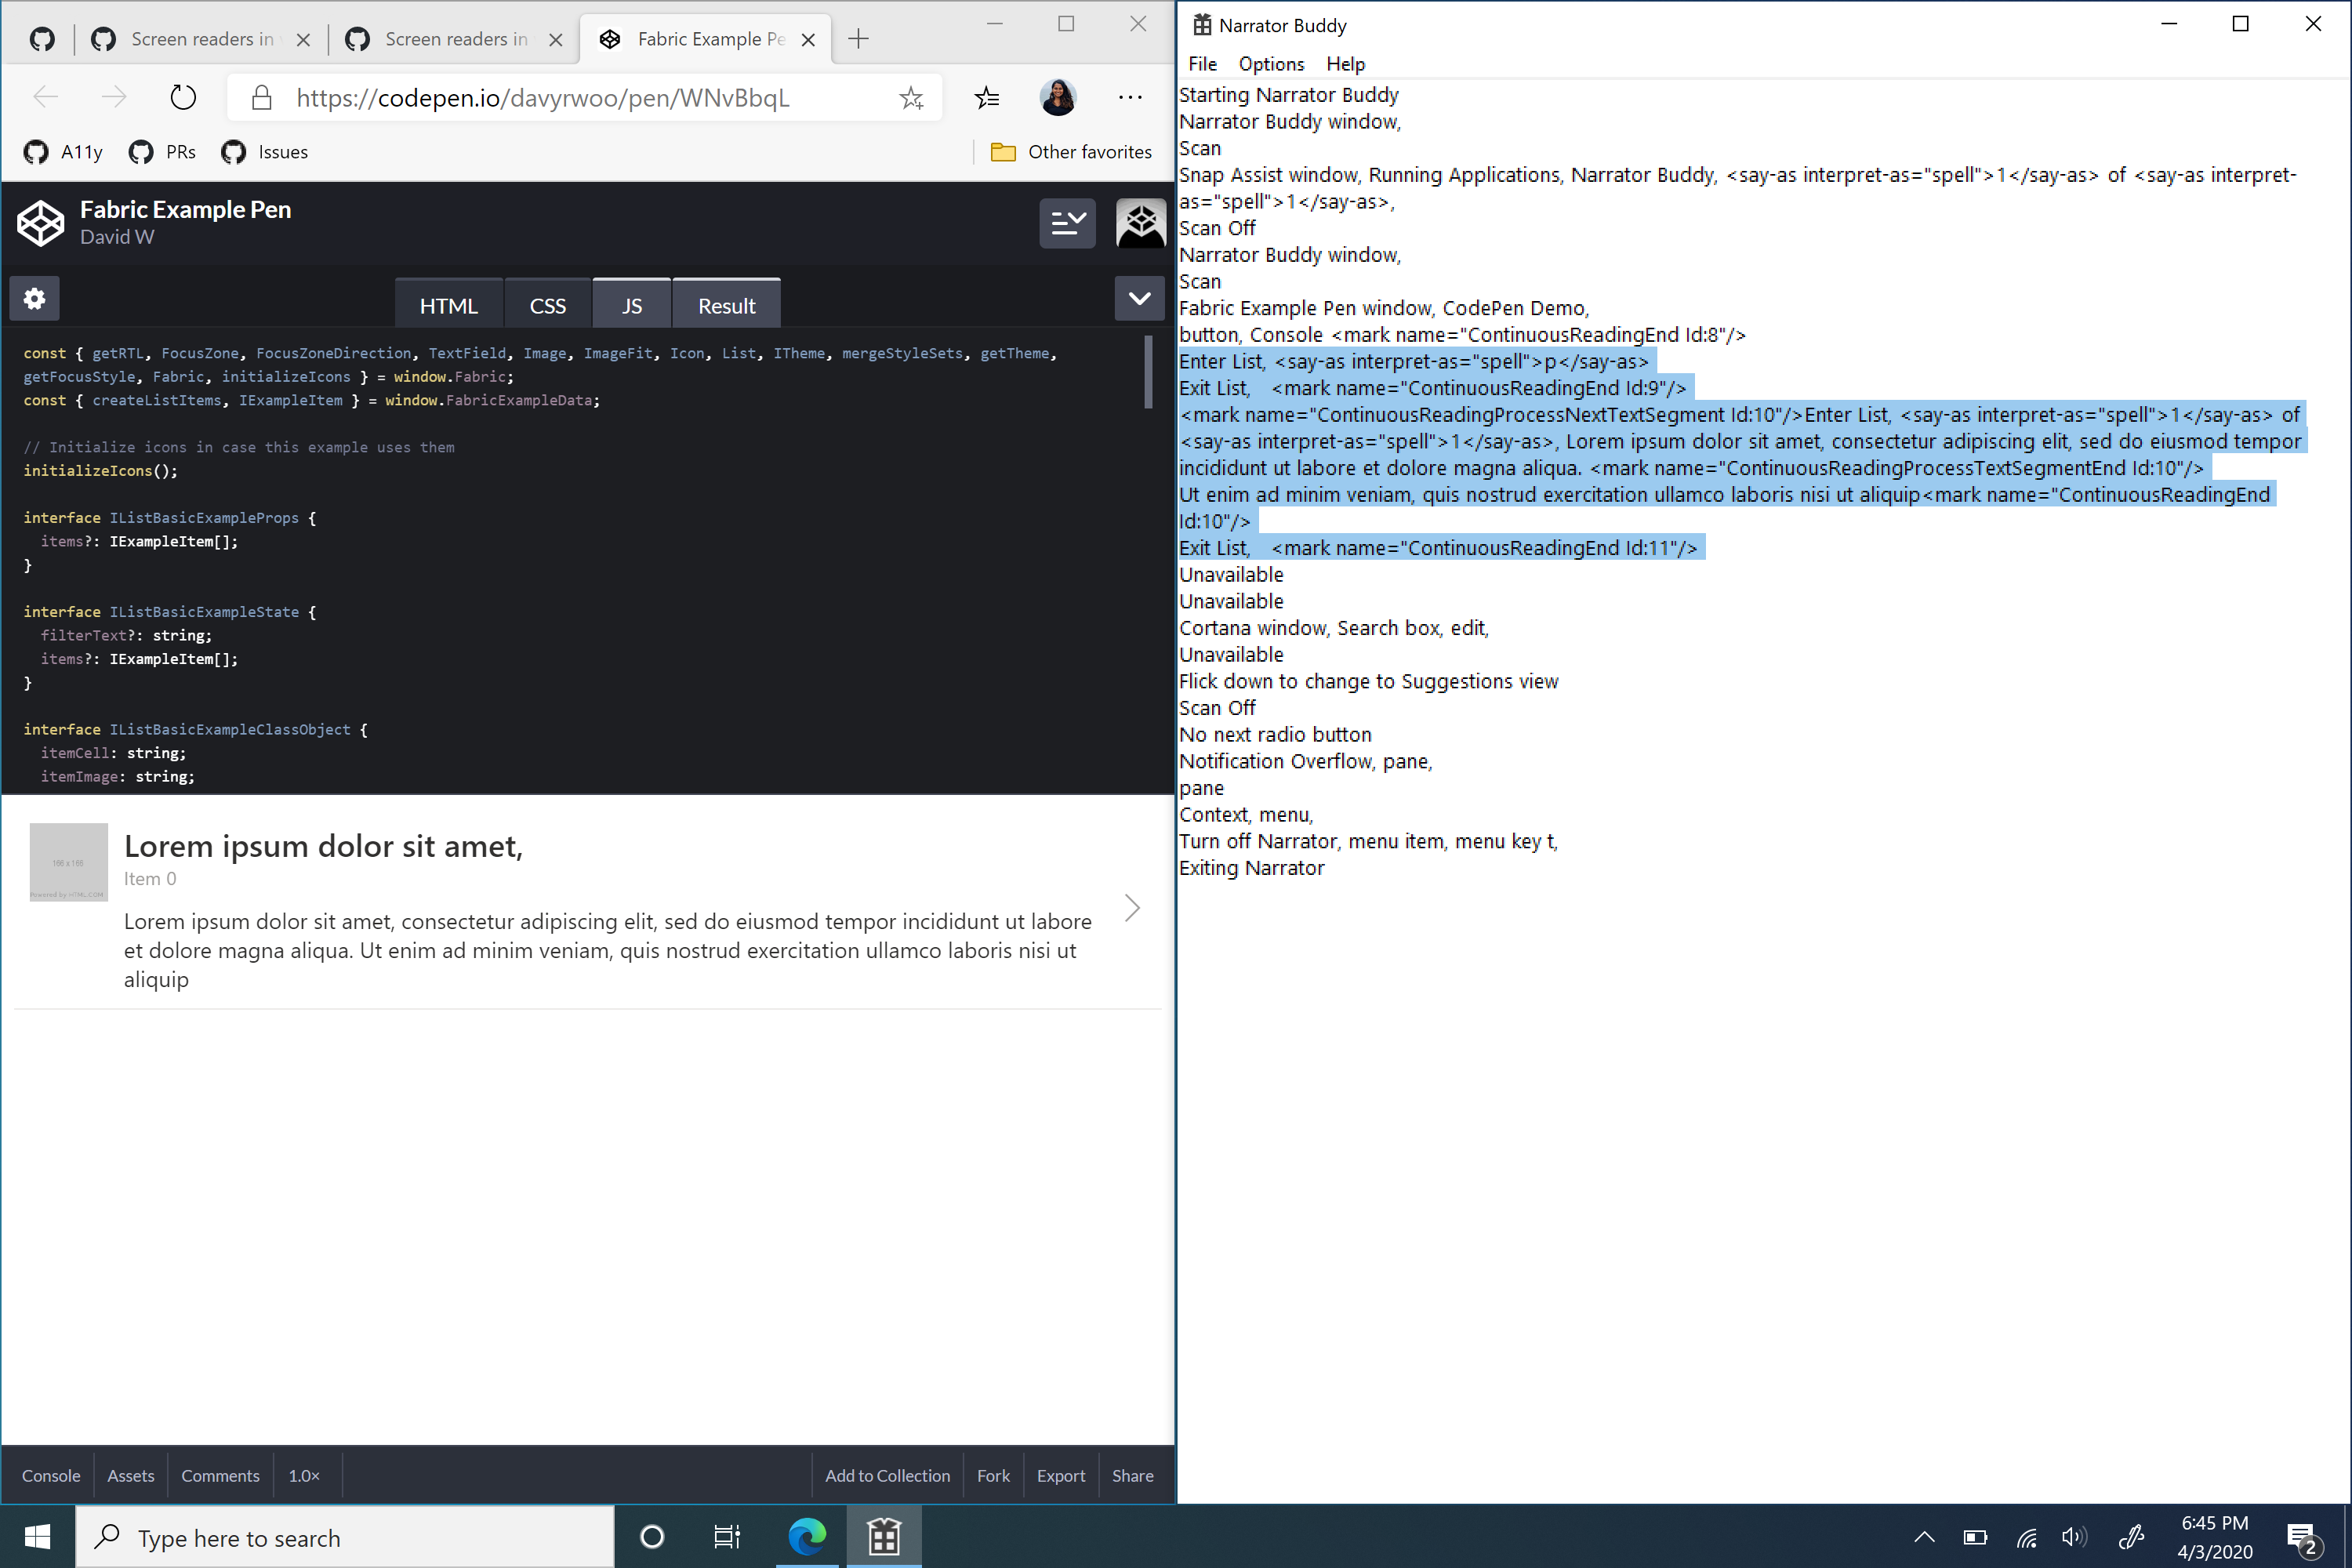The image size is (2352, 1568).
Task: Toggle the JS editor panel
Action: tap(631, 304)
